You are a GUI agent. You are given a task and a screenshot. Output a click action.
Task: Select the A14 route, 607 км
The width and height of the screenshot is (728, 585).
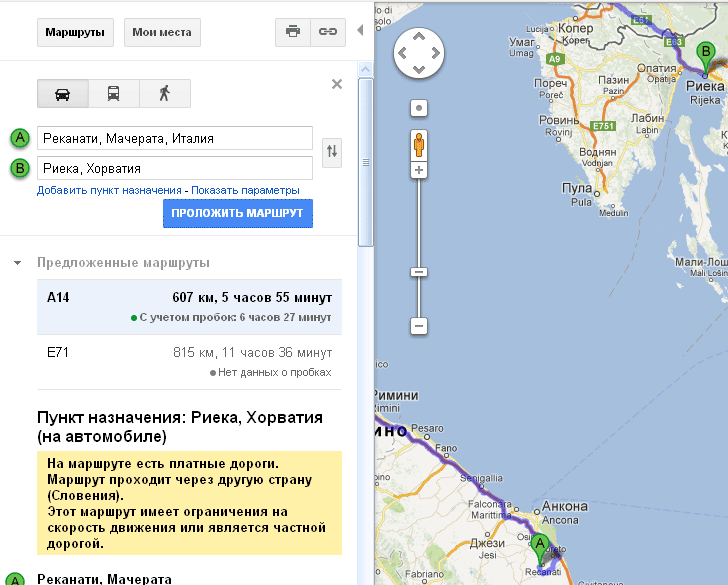coord(189,306)
